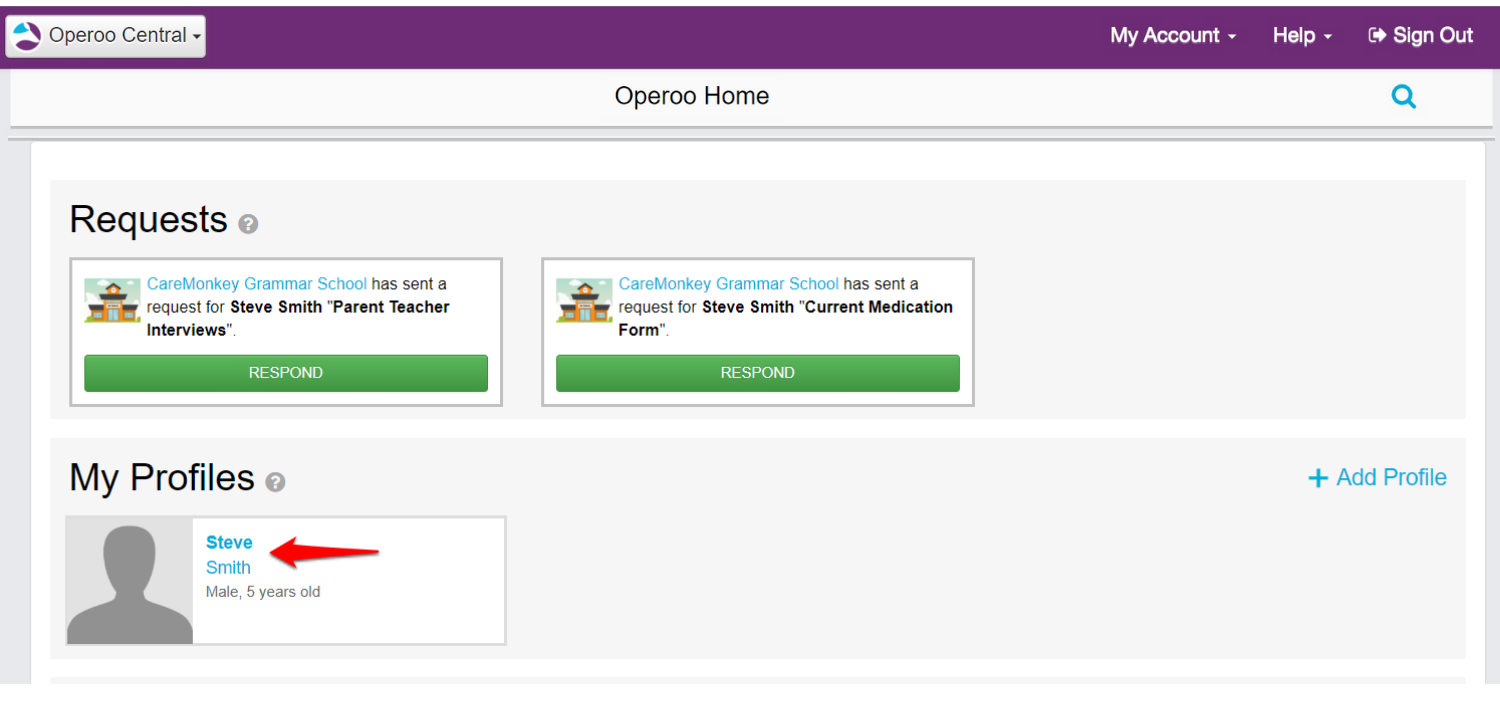The height and width of the screenshot is (702, 1500).
Task: Click the plus icon for Add Profile
Action: pyautogui.click(x=1317, y=478)
